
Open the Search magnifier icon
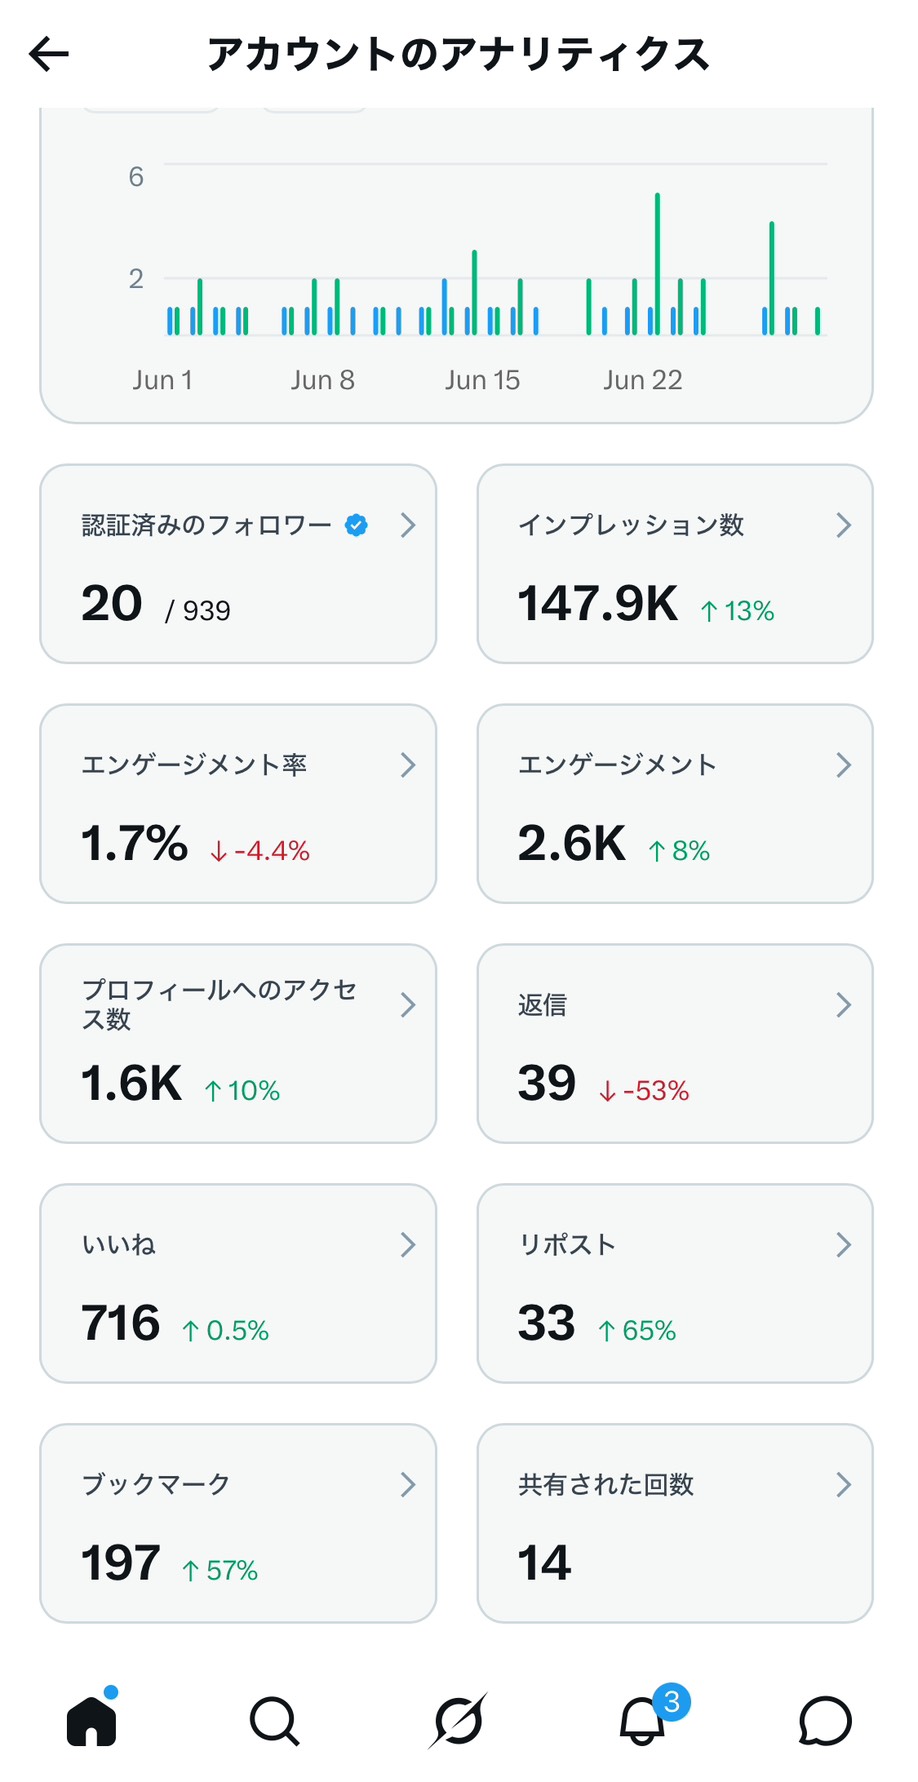(275, 1721)
